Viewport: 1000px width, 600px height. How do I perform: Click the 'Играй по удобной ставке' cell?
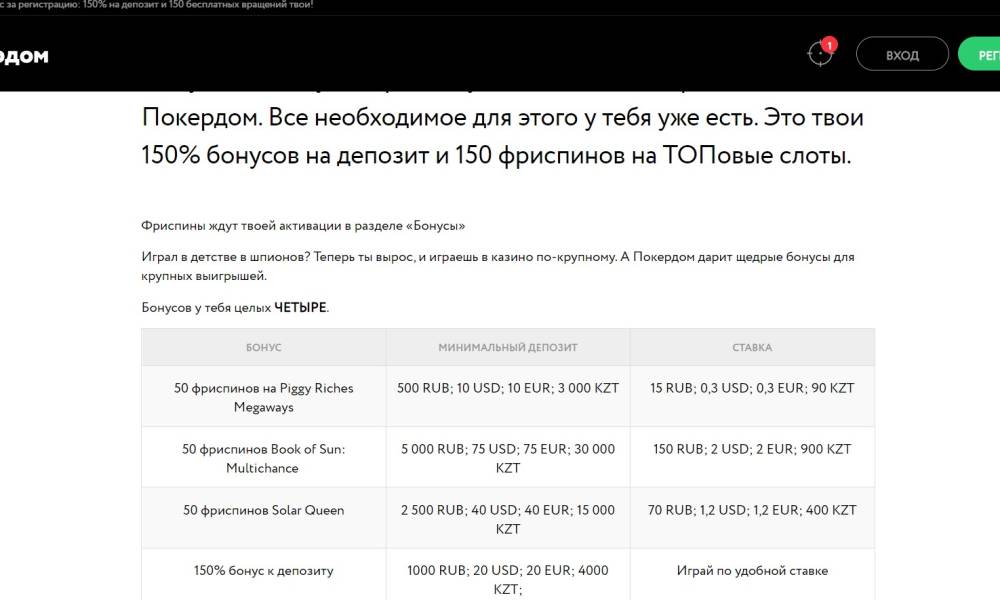pos(752,574)
